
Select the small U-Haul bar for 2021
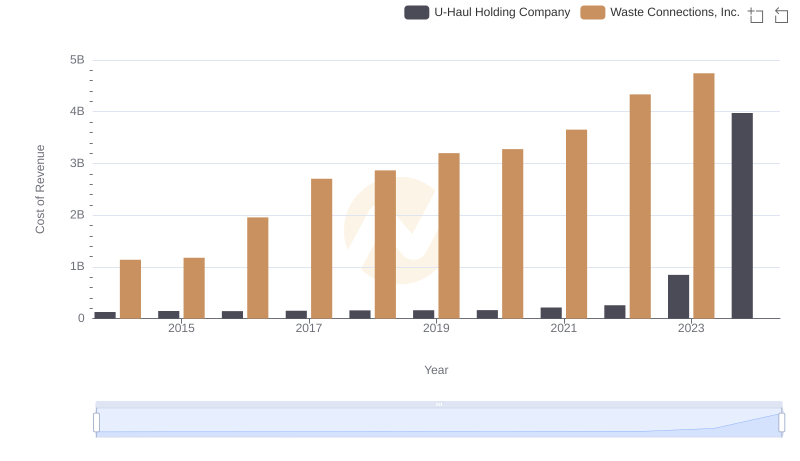551,313
